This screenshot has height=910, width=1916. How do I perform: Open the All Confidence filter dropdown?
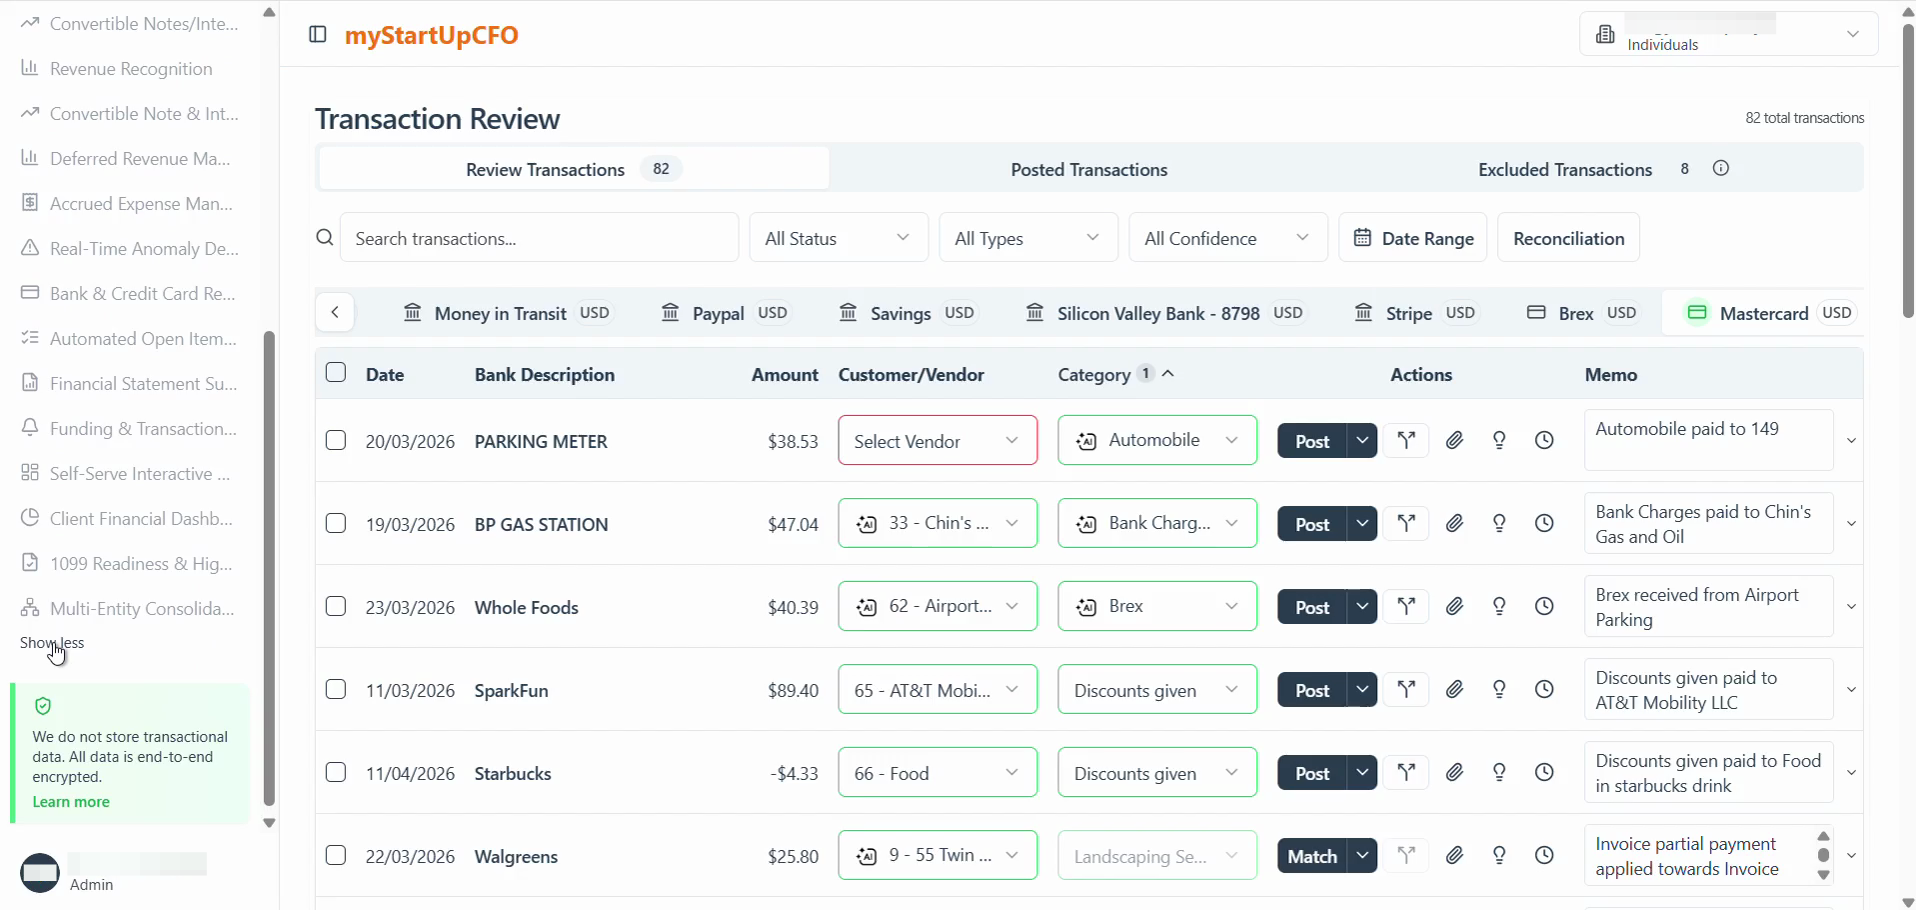pos(1228,238)
